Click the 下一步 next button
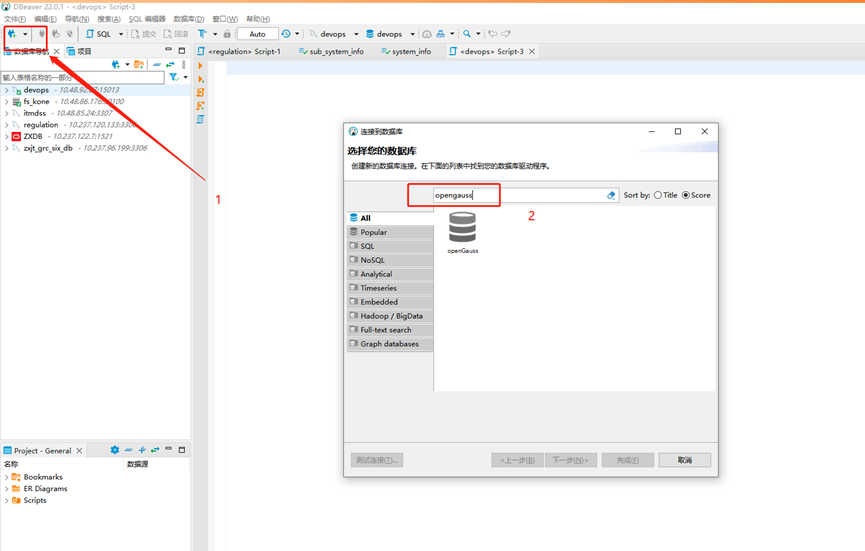The height and width of the screenshot is (551, 865). (571, 460)
